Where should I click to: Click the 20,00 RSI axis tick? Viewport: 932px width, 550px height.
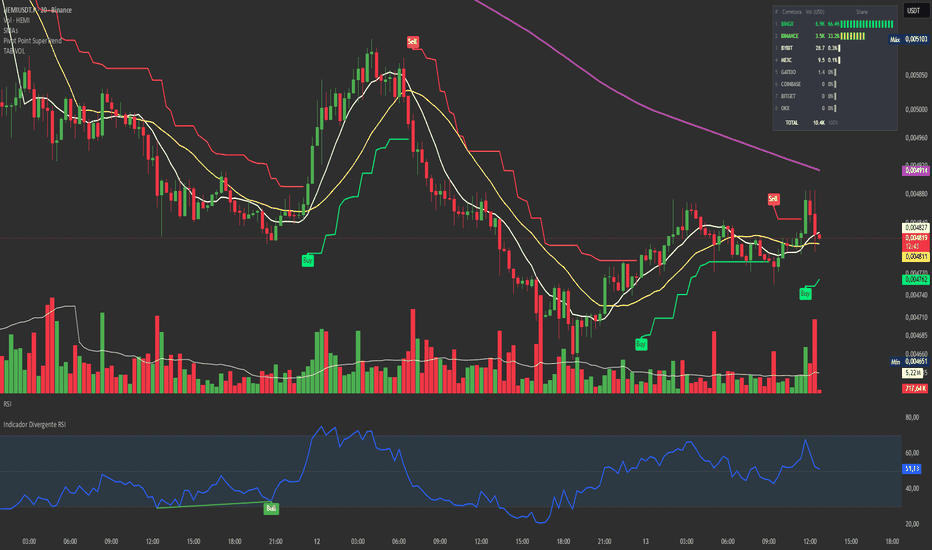(912, 524)
